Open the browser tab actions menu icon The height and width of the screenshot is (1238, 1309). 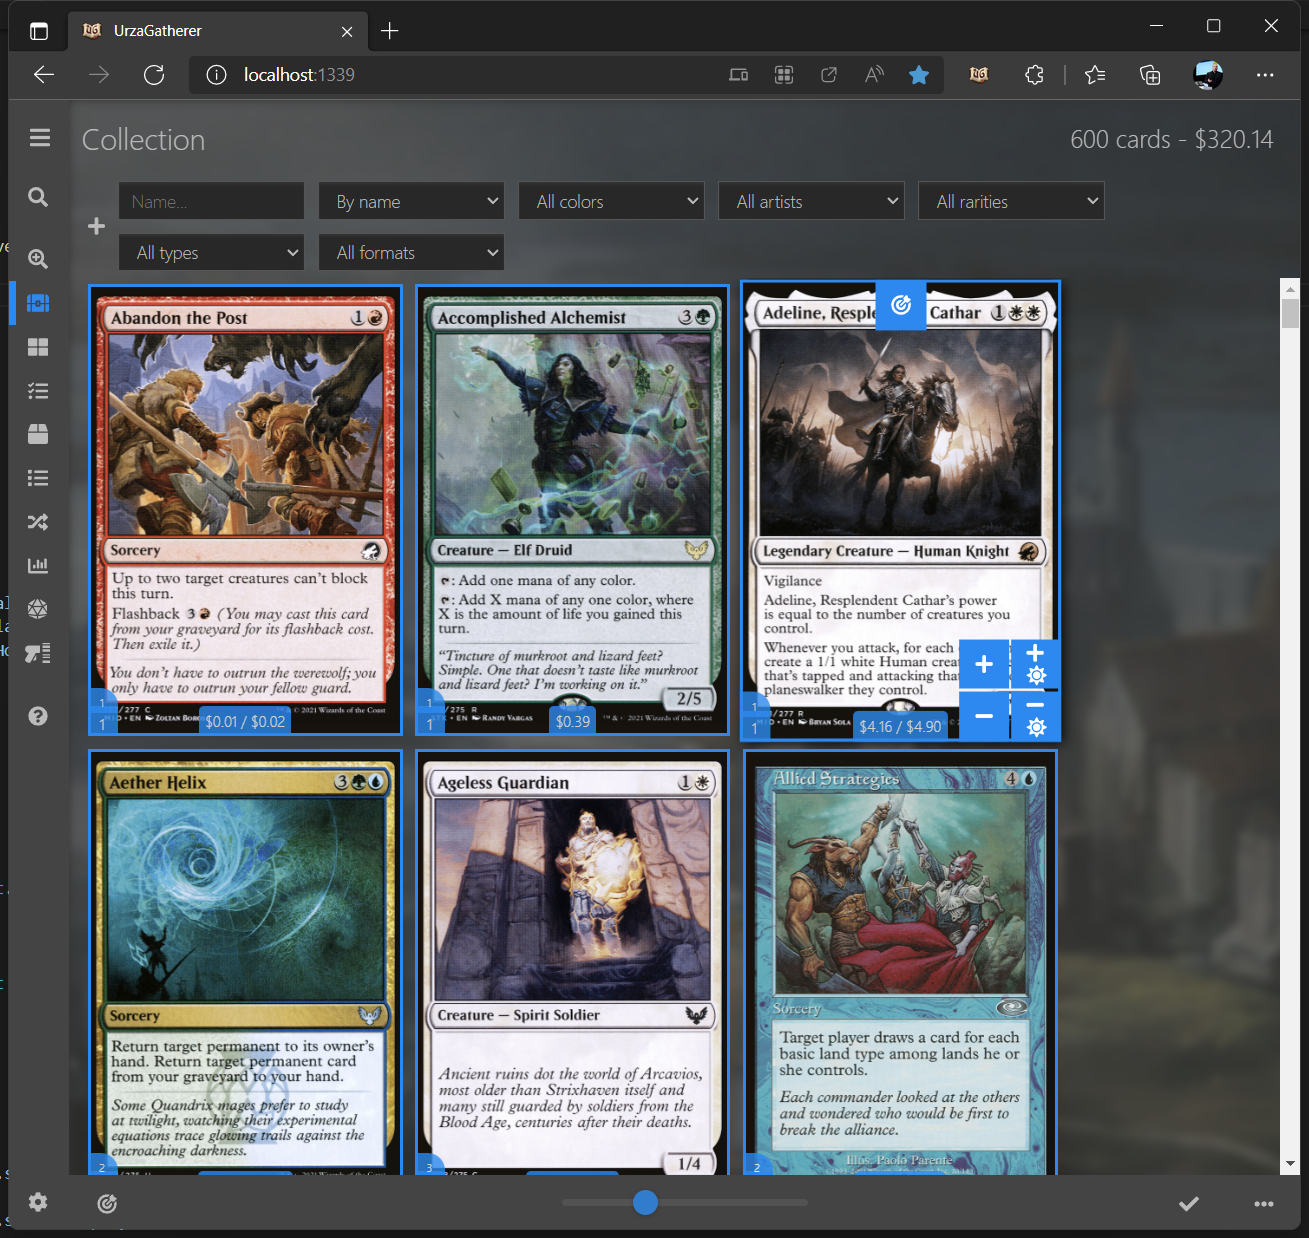point(39,31)
